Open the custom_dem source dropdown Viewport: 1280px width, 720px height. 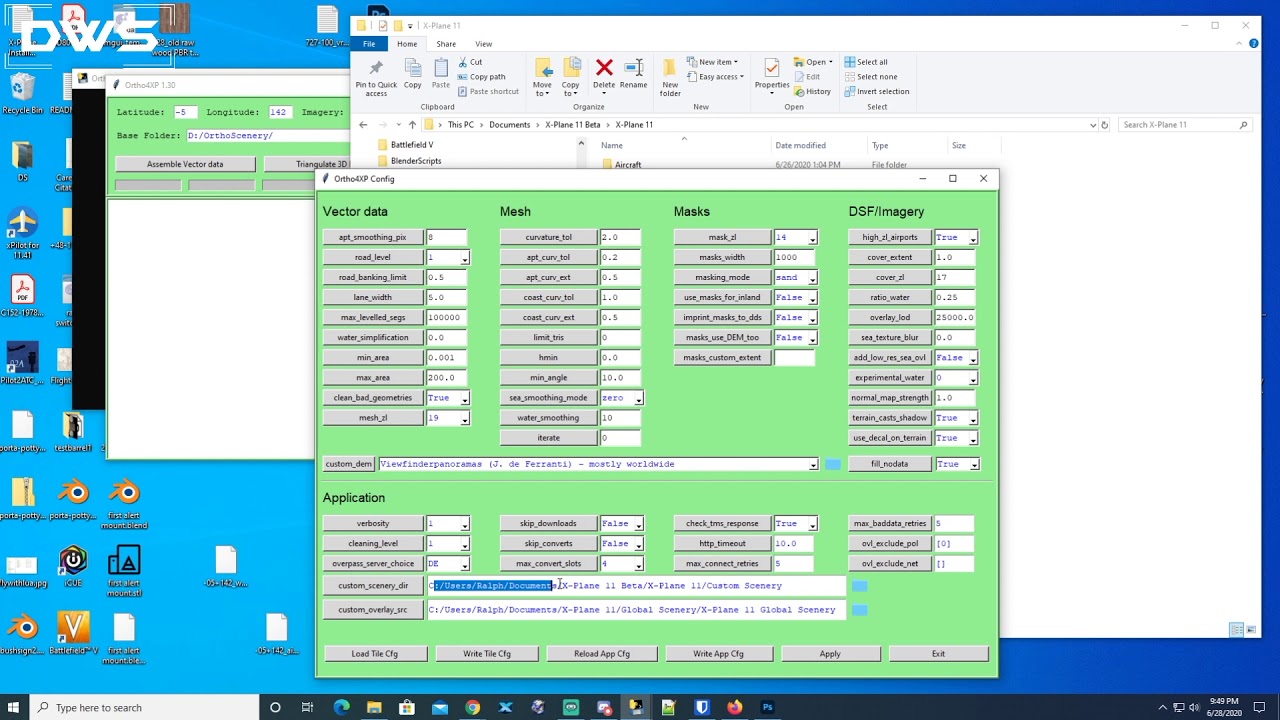coord(813,464)
